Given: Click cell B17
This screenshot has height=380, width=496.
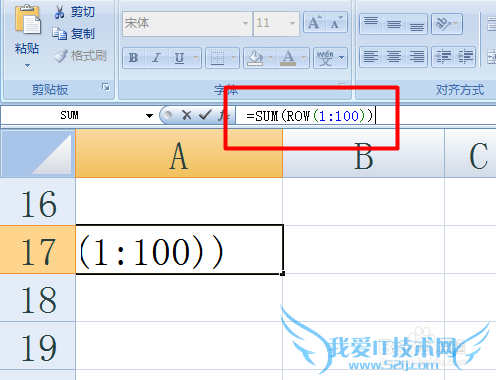Looking at the screenshot, I should click(363, 250).
